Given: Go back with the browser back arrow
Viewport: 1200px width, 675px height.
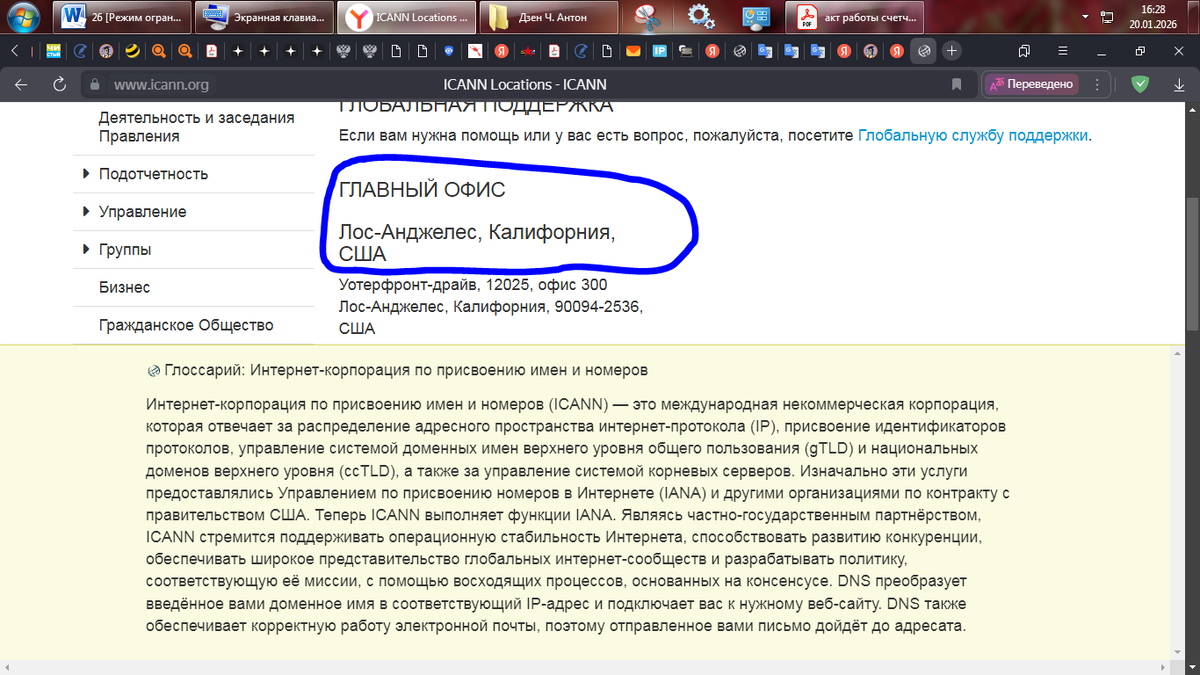Looking at the screenshot, I should tap(21, 84).
